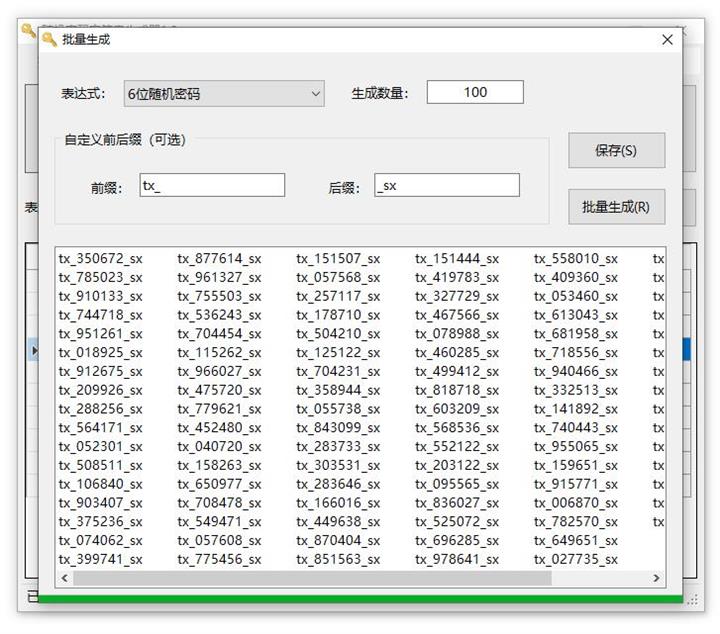The height and width of the screenshot is (634, 720).
Task: Open the 表达式 dropdown list
Action: (224, 94)
